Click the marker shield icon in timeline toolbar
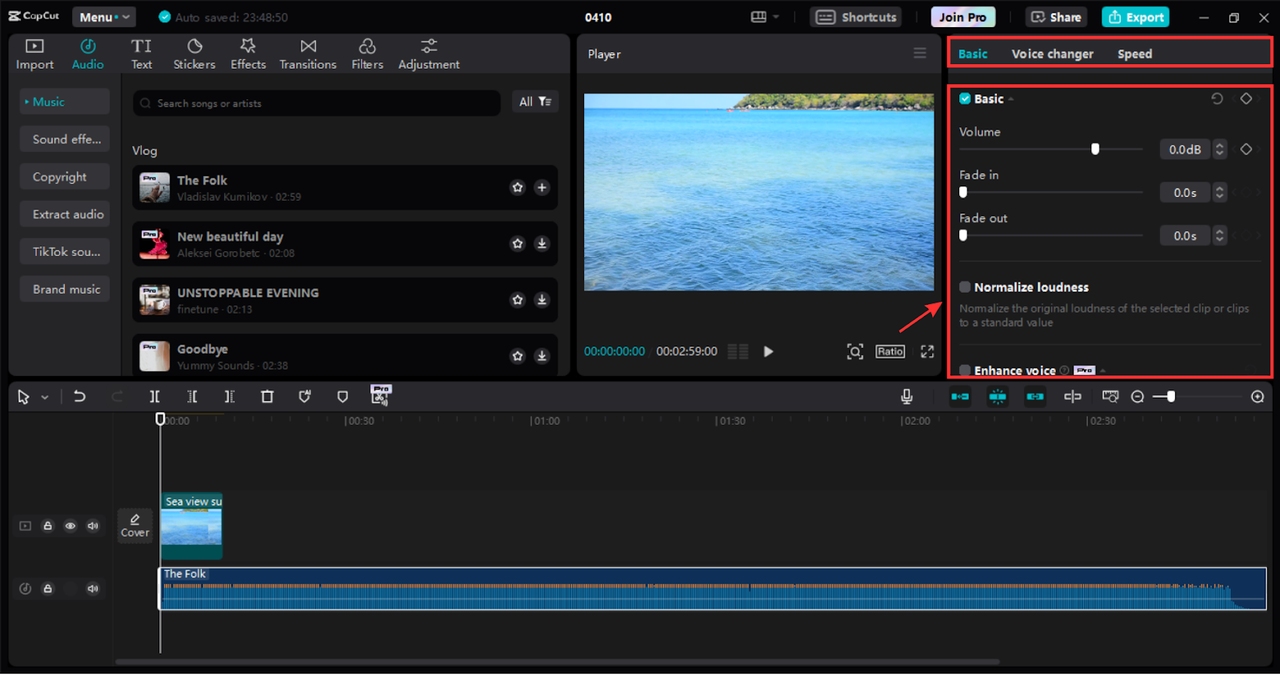The height and width of the screenshot is (676, 1280). [x=342, y=397]
